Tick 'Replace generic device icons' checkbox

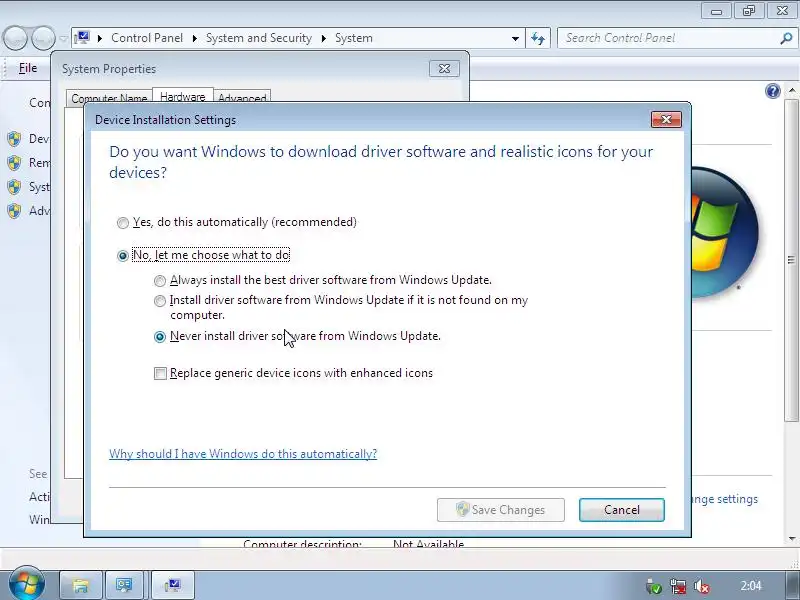click(160, 373)
